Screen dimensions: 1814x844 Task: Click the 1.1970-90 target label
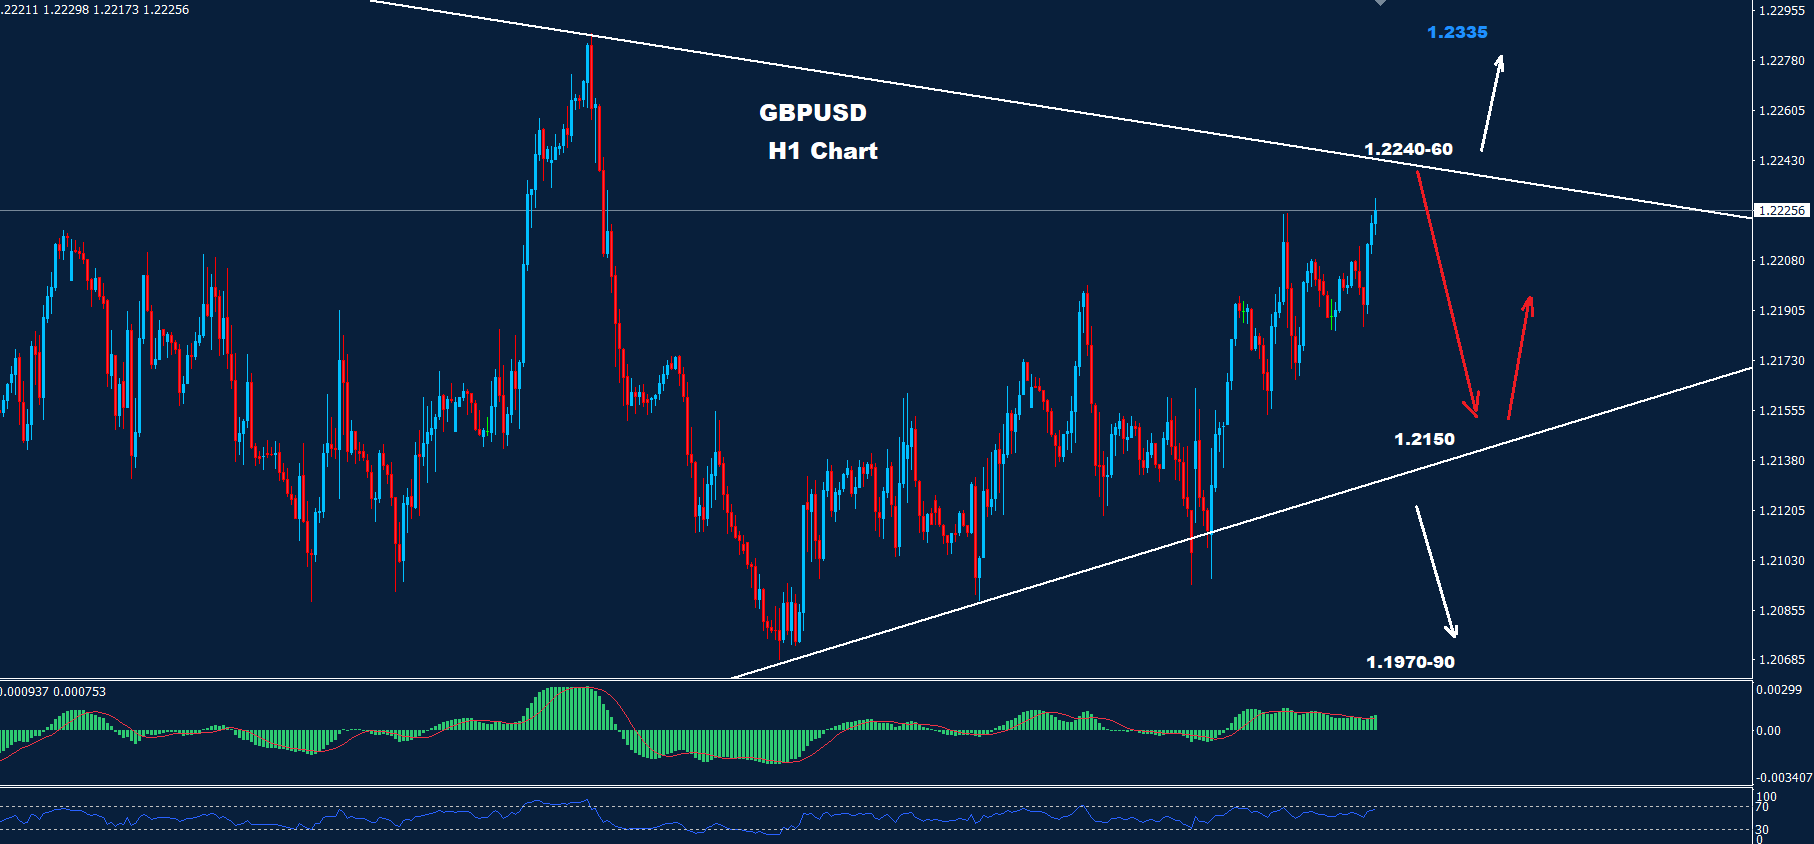pyautogui.click(x=1410, y=662)
